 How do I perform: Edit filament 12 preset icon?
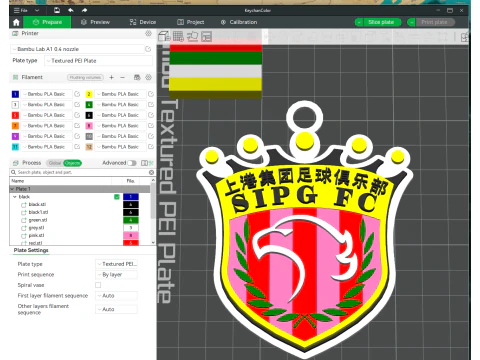(x=151, y=147)
